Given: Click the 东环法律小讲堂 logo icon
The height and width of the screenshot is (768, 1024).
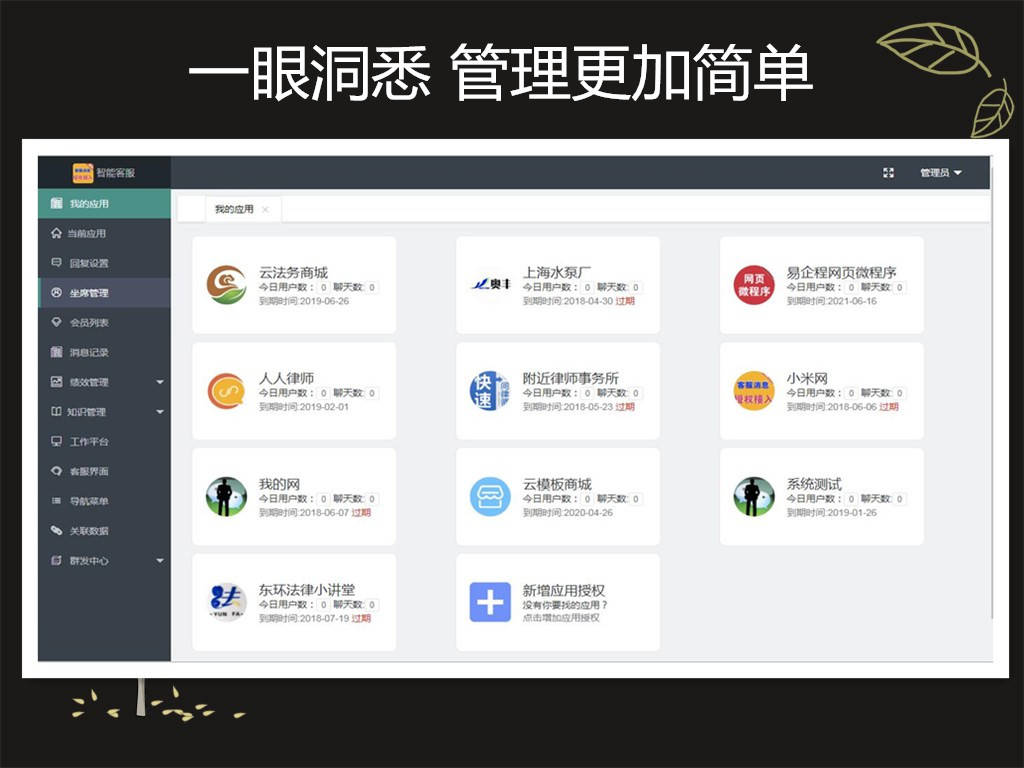Looking at the screenshot, I should 226,602.
